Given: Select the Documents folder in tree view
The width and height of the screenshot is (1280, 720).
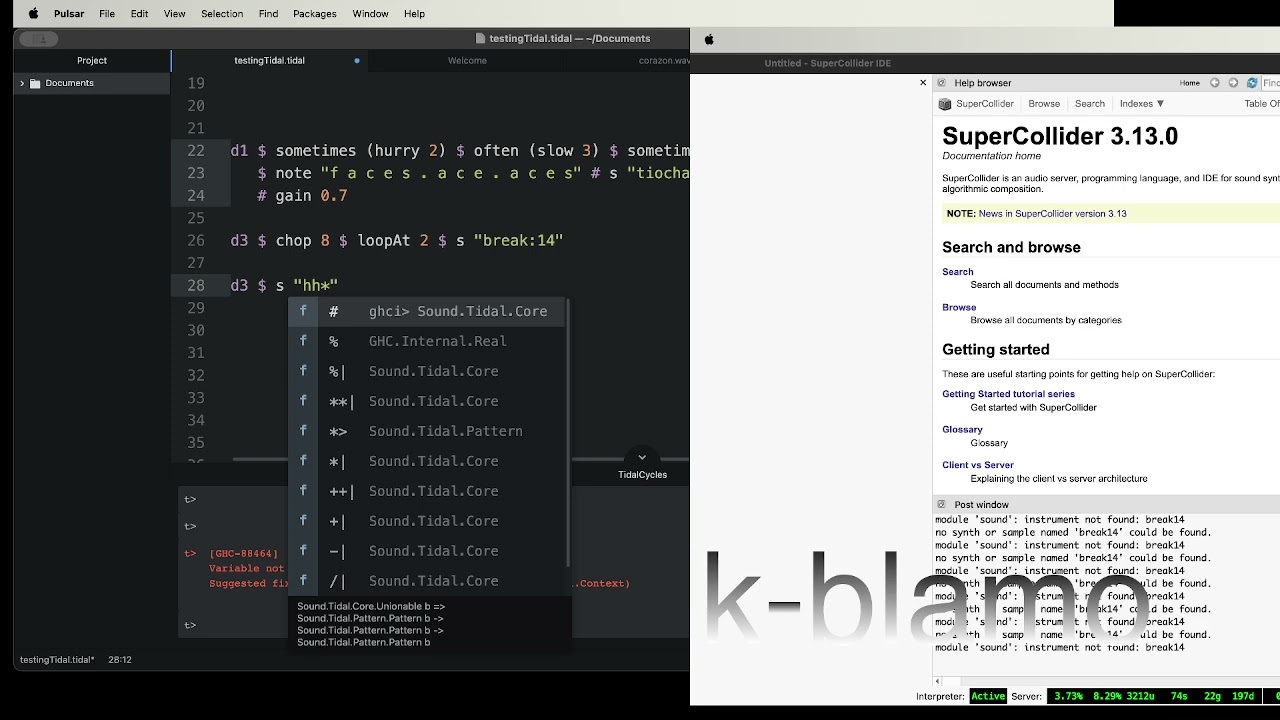Looking at the screenshot, I should click(69, 83).
